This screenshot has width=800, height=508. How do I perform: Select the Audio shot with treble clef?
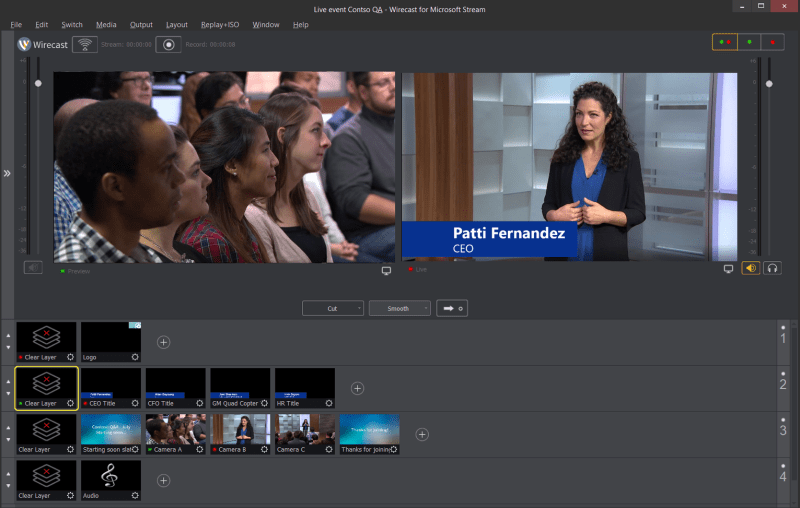111,480
